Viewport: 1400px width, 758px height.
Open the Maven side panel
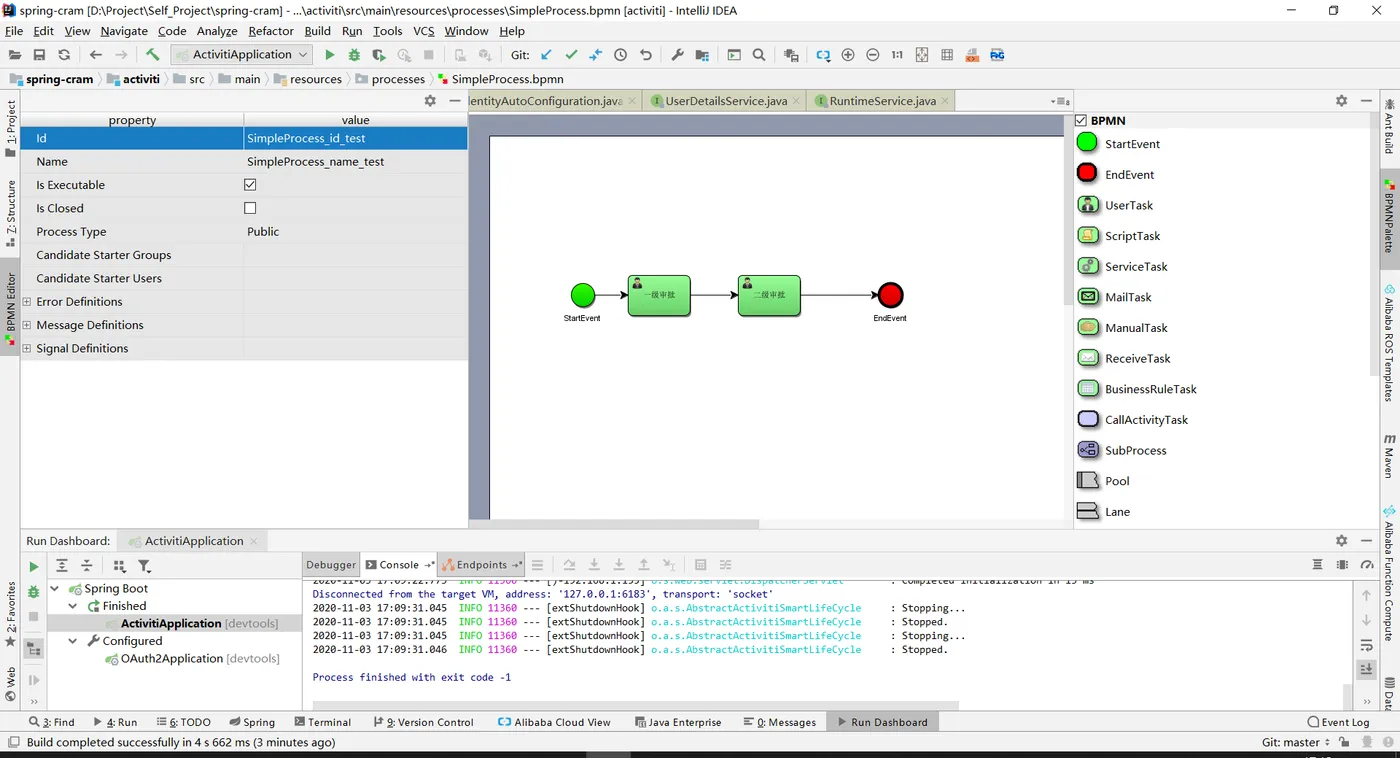1389,456
